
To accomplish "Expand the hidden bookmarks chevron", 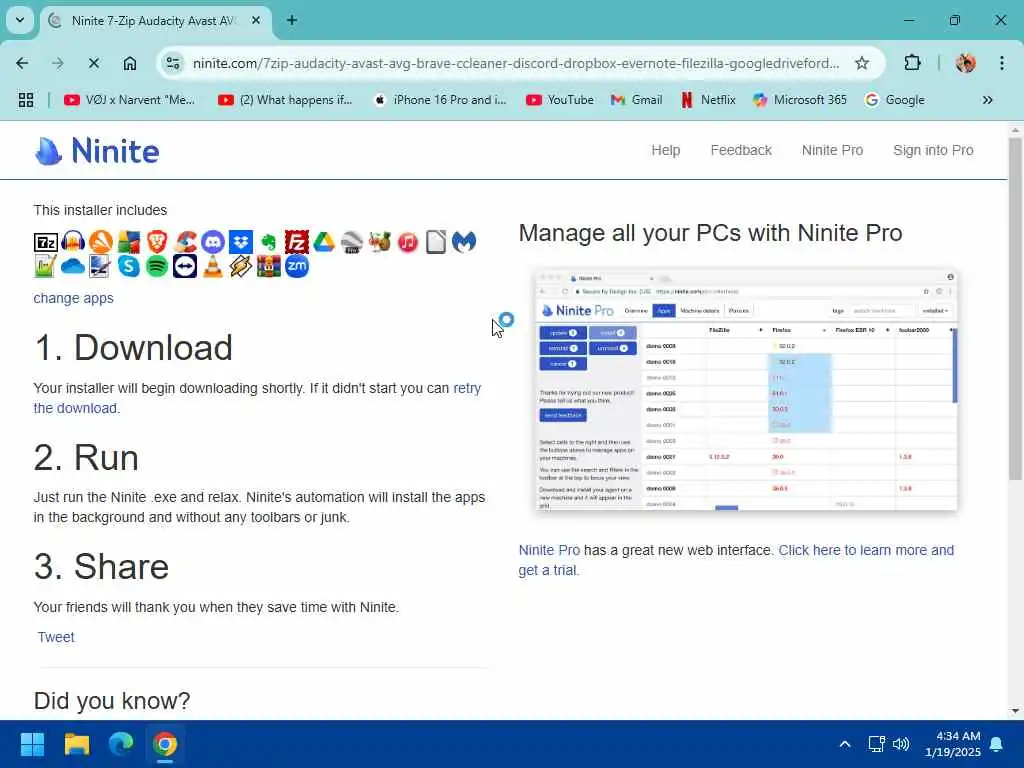I will [987, 100].
